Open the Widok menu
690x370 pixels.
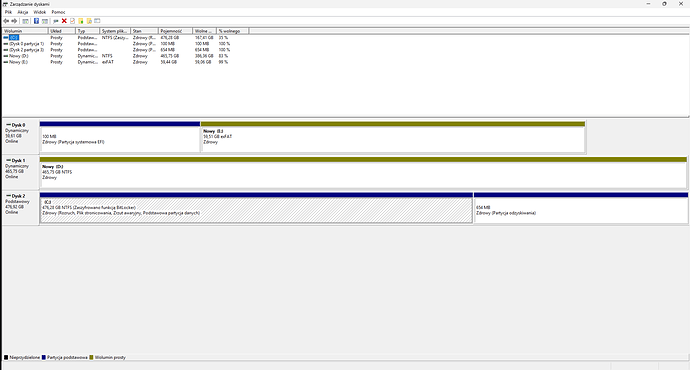click(40, 12)
